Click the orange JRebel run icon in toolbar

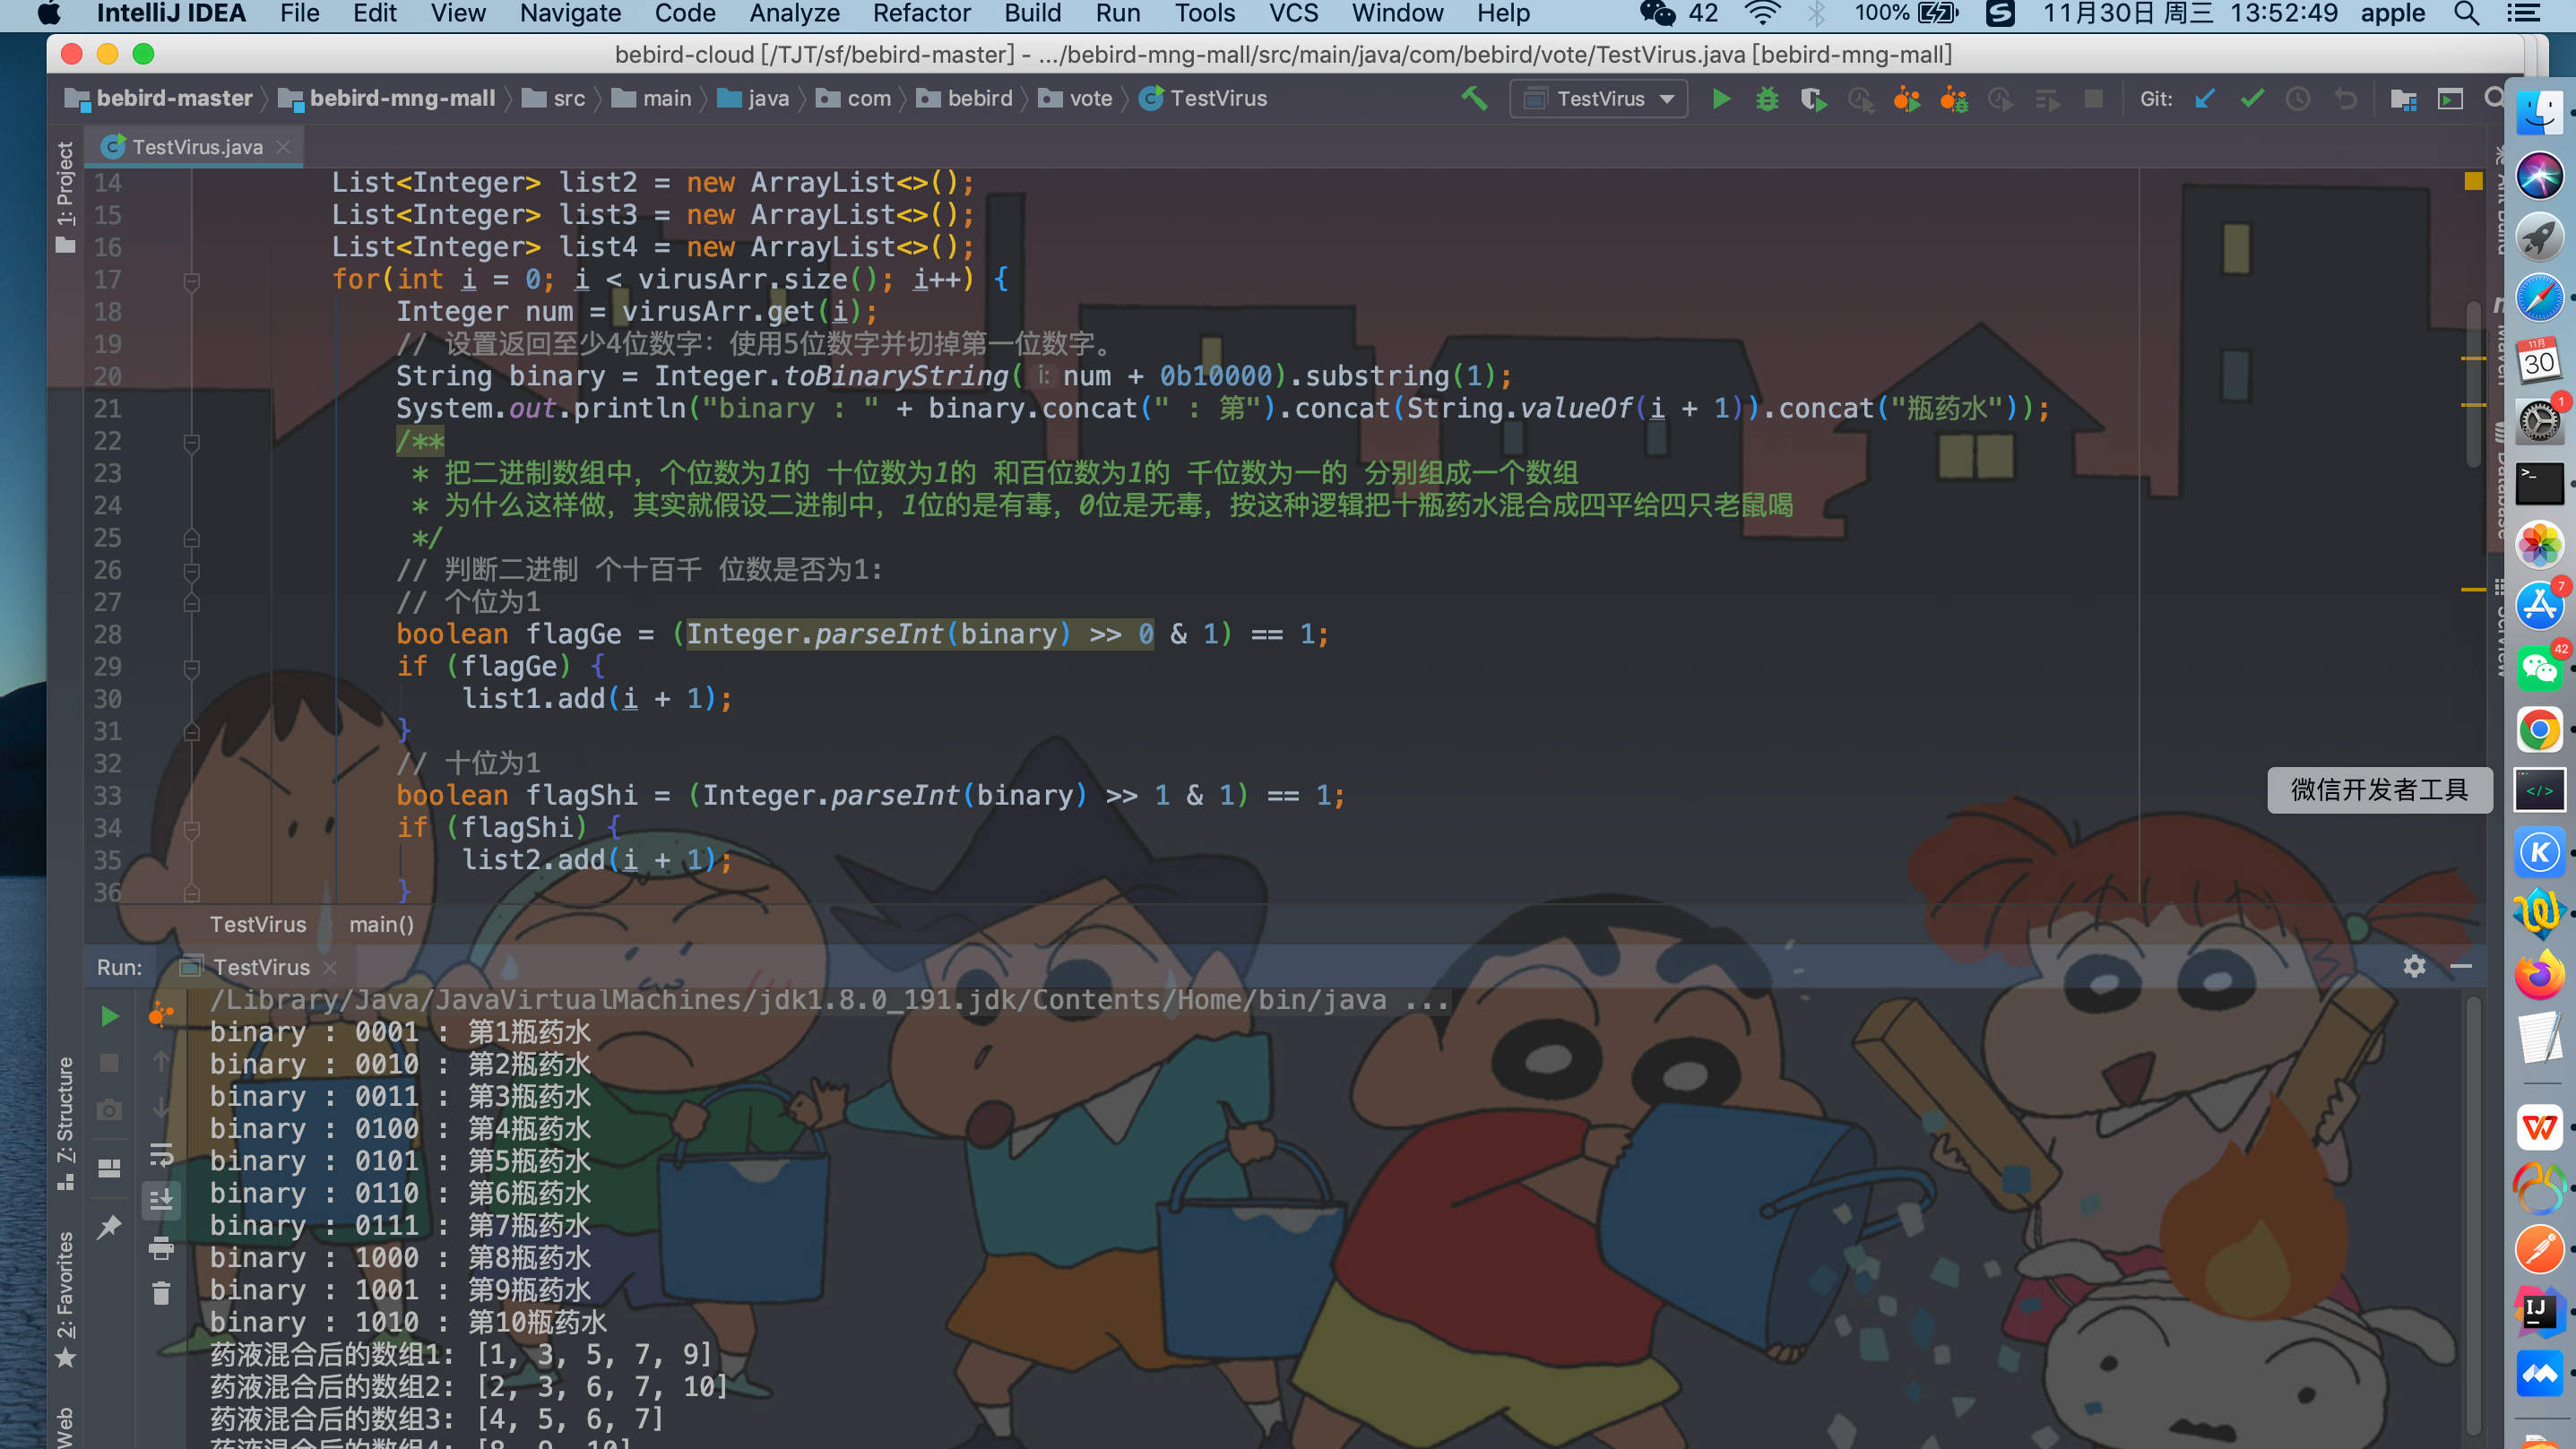pyautogui.click(x=1906, y=98)
